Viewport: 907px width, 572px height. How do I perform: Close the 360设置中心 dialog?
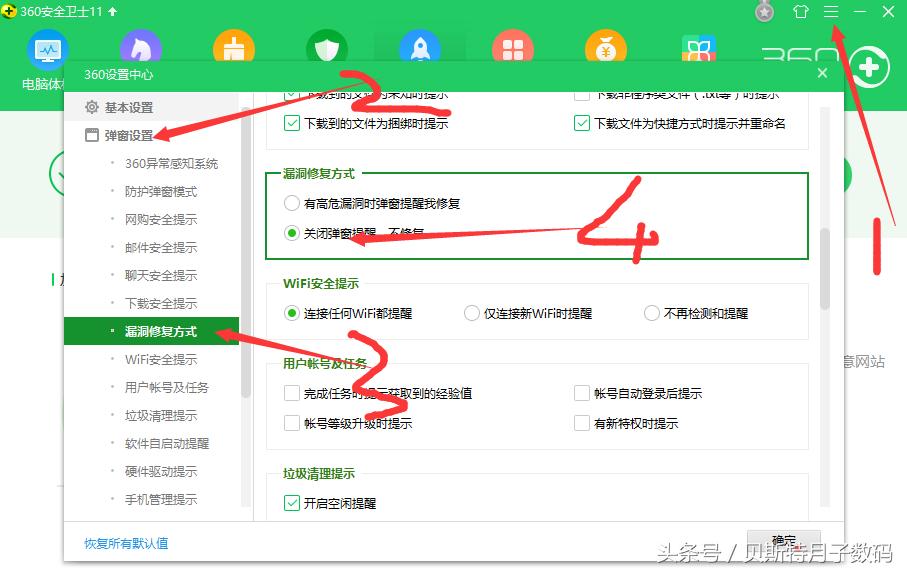pyautogui.click(x=822, y=73)
